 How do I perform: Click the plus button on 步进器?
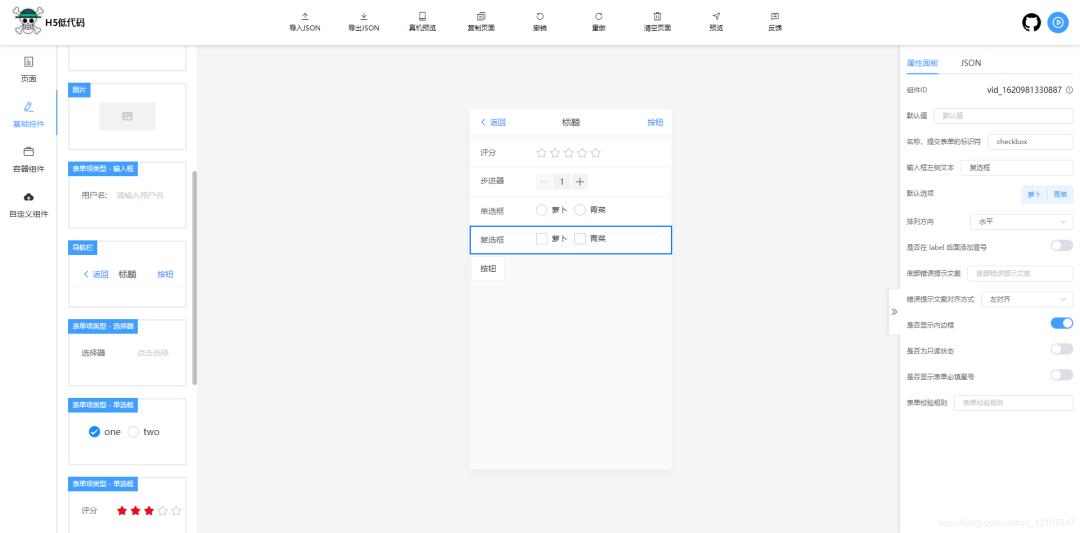pos(580,182)
